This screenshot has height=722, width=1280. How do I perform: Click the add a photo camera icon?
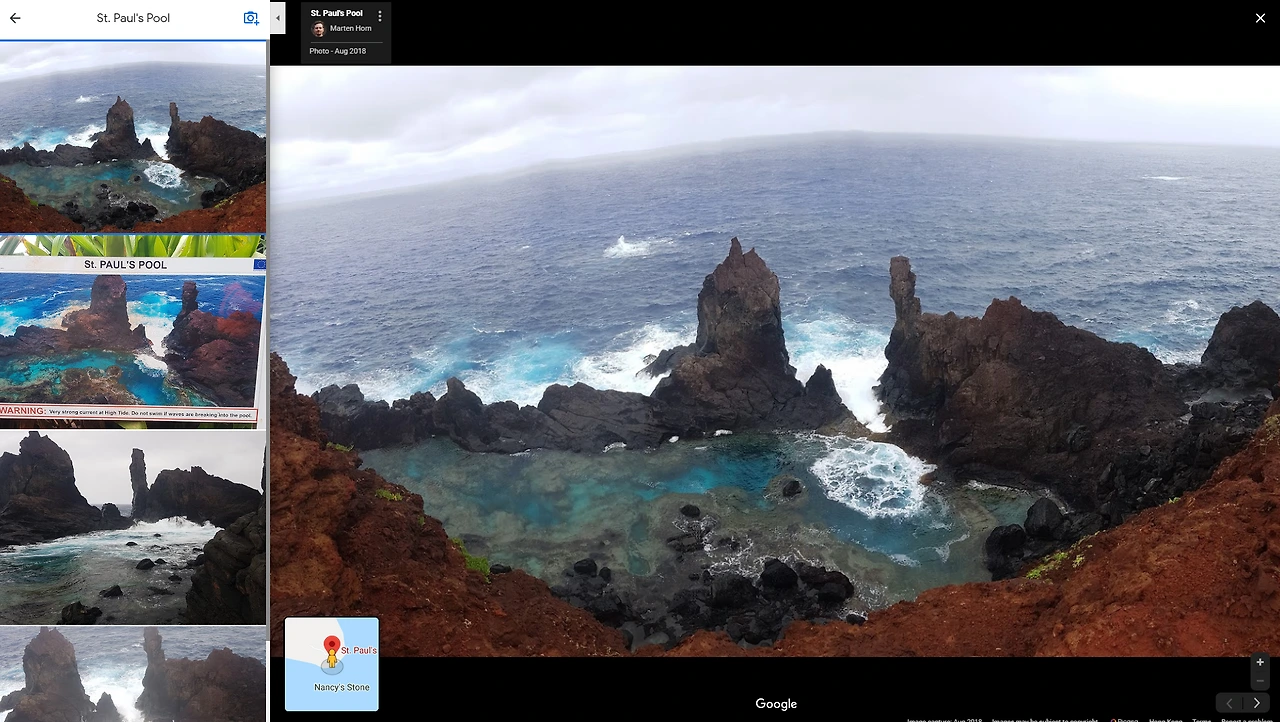point(251,18)
